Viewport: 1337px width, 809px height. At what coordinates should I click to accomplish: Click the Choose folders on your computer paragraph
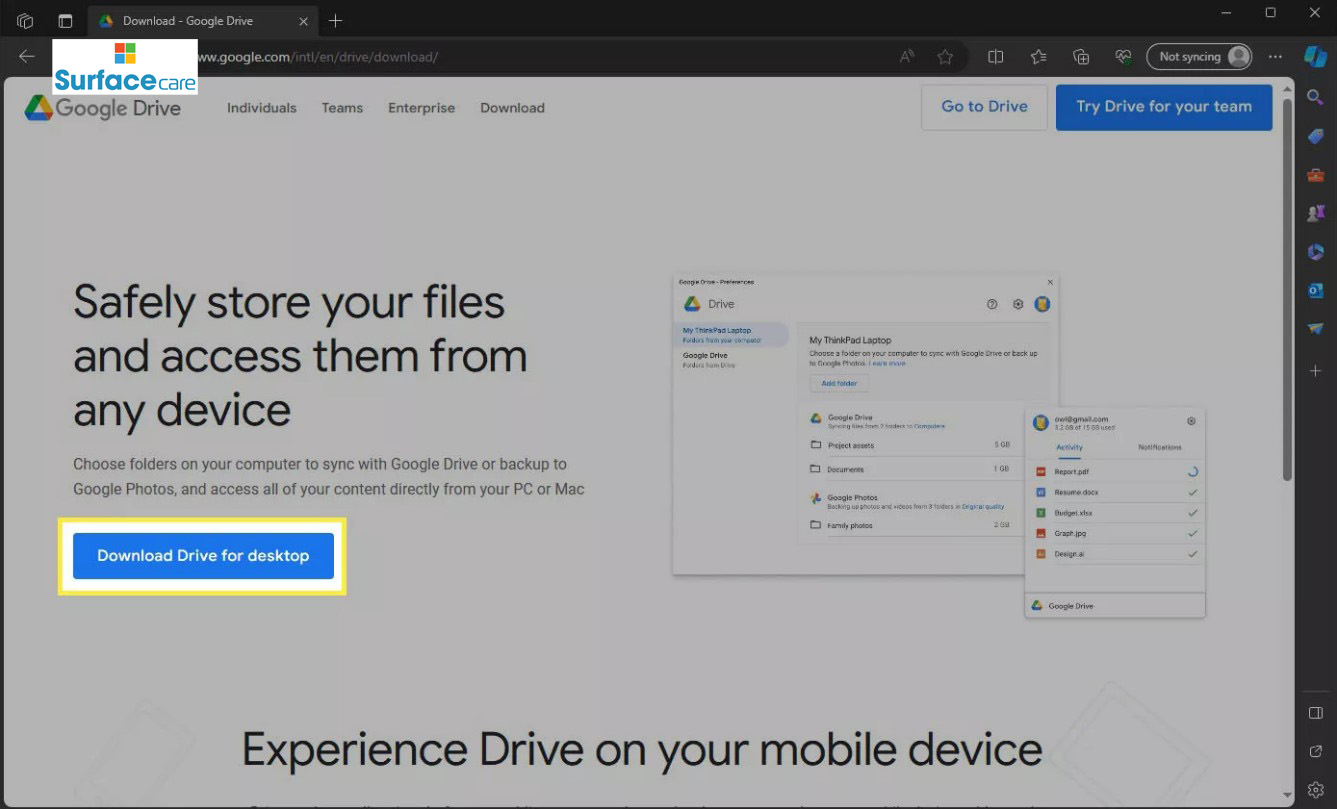(329, 477)
